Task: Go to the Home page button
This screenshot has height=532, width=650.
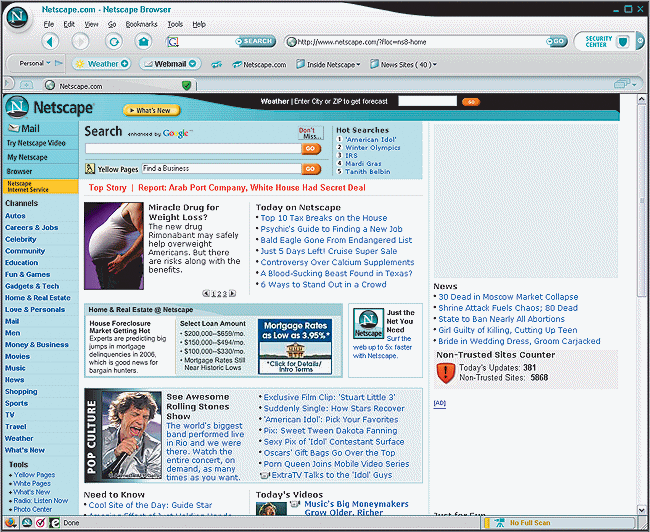Action: (x=143, y=41)
